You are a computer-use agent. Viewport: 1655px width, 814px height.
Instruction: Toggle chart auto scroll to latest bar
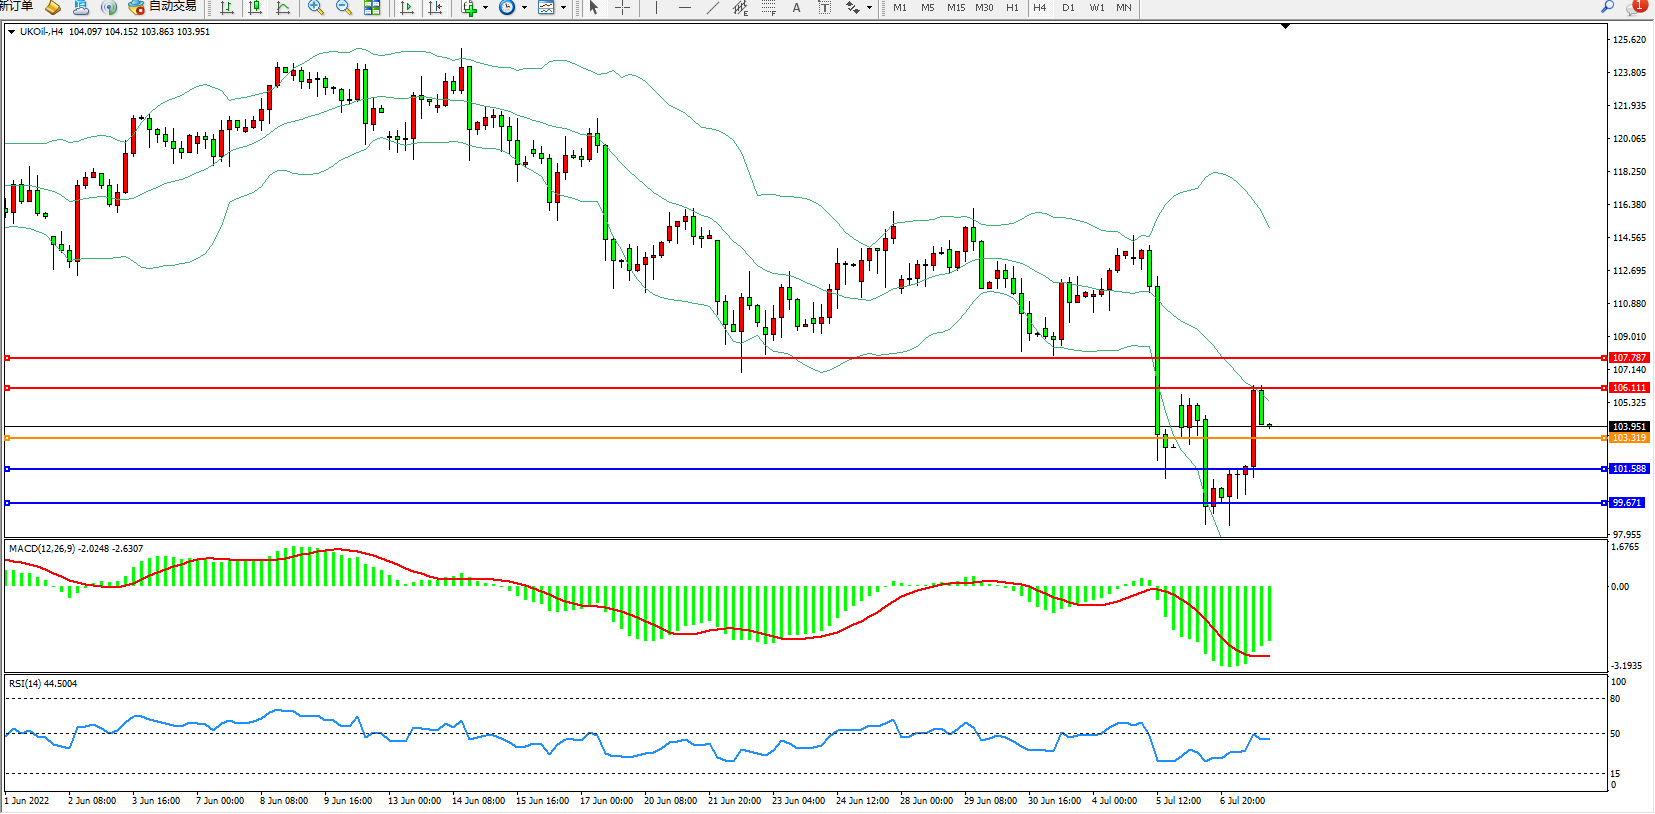coord(407,7)
